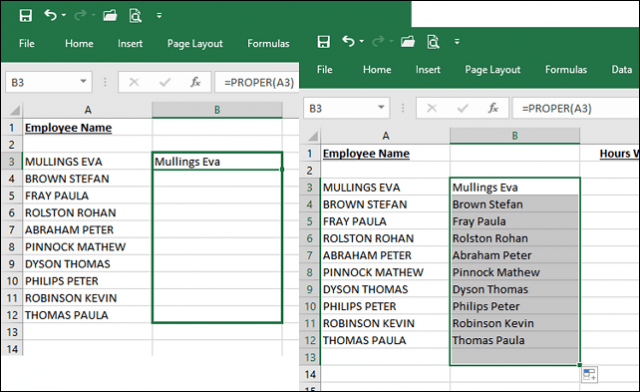
Task: Click formula bar text in left window
Action: point(259,82)
